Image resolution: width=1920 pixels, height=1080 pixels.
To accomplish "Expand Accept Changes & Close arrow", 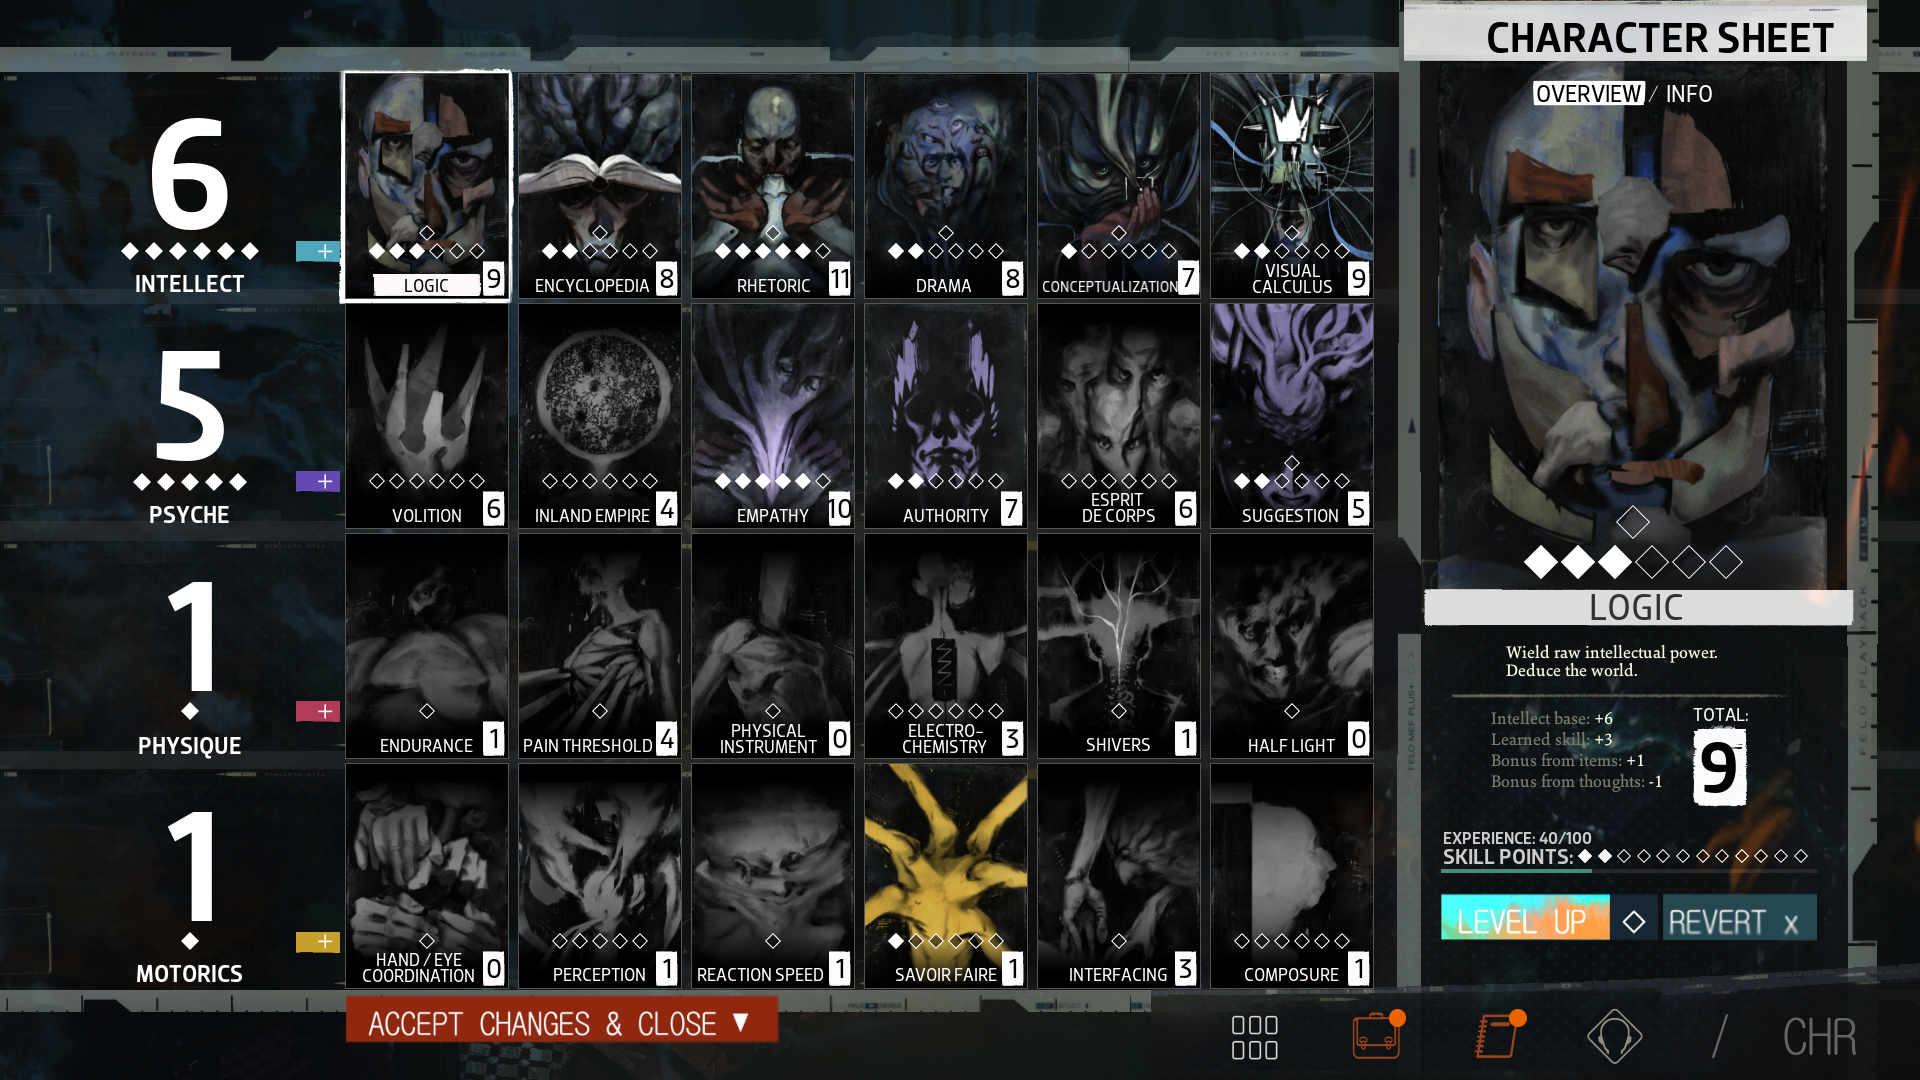I will tap(741, 1022).
